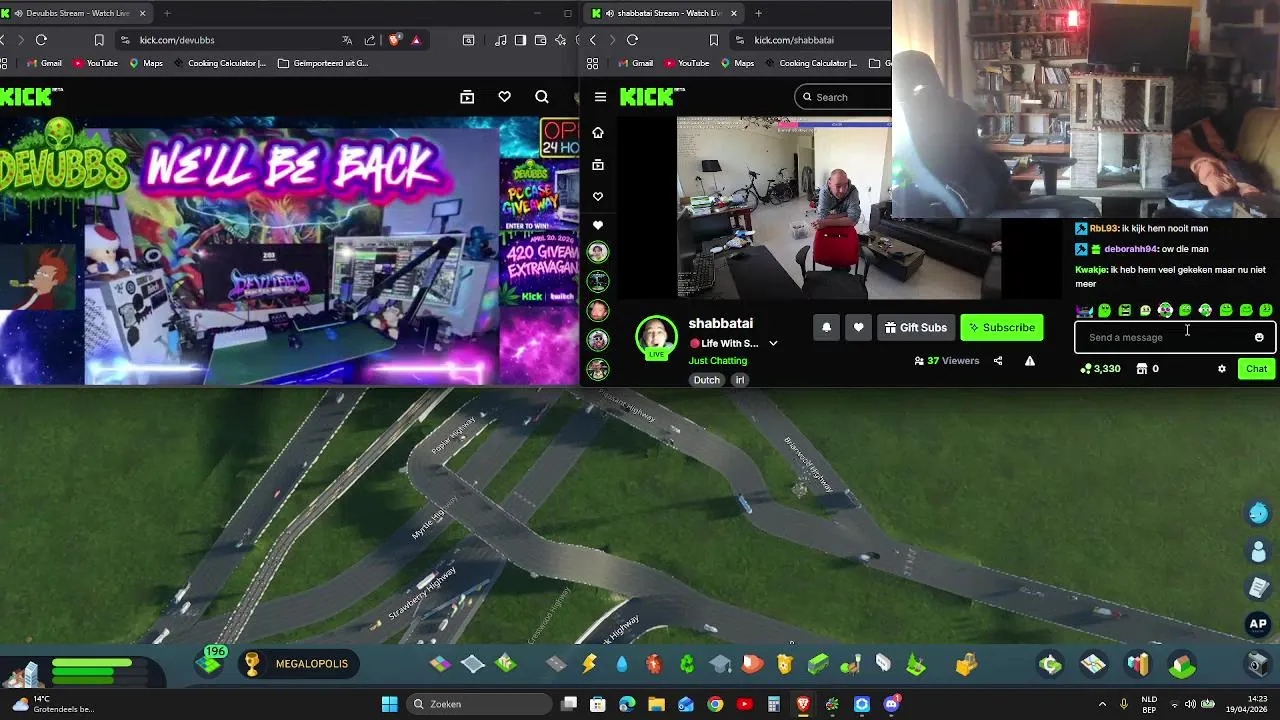Select the Electricity lightning bolt icon in game
This screenshot has width=1280, height=720.
coord(589,664)
